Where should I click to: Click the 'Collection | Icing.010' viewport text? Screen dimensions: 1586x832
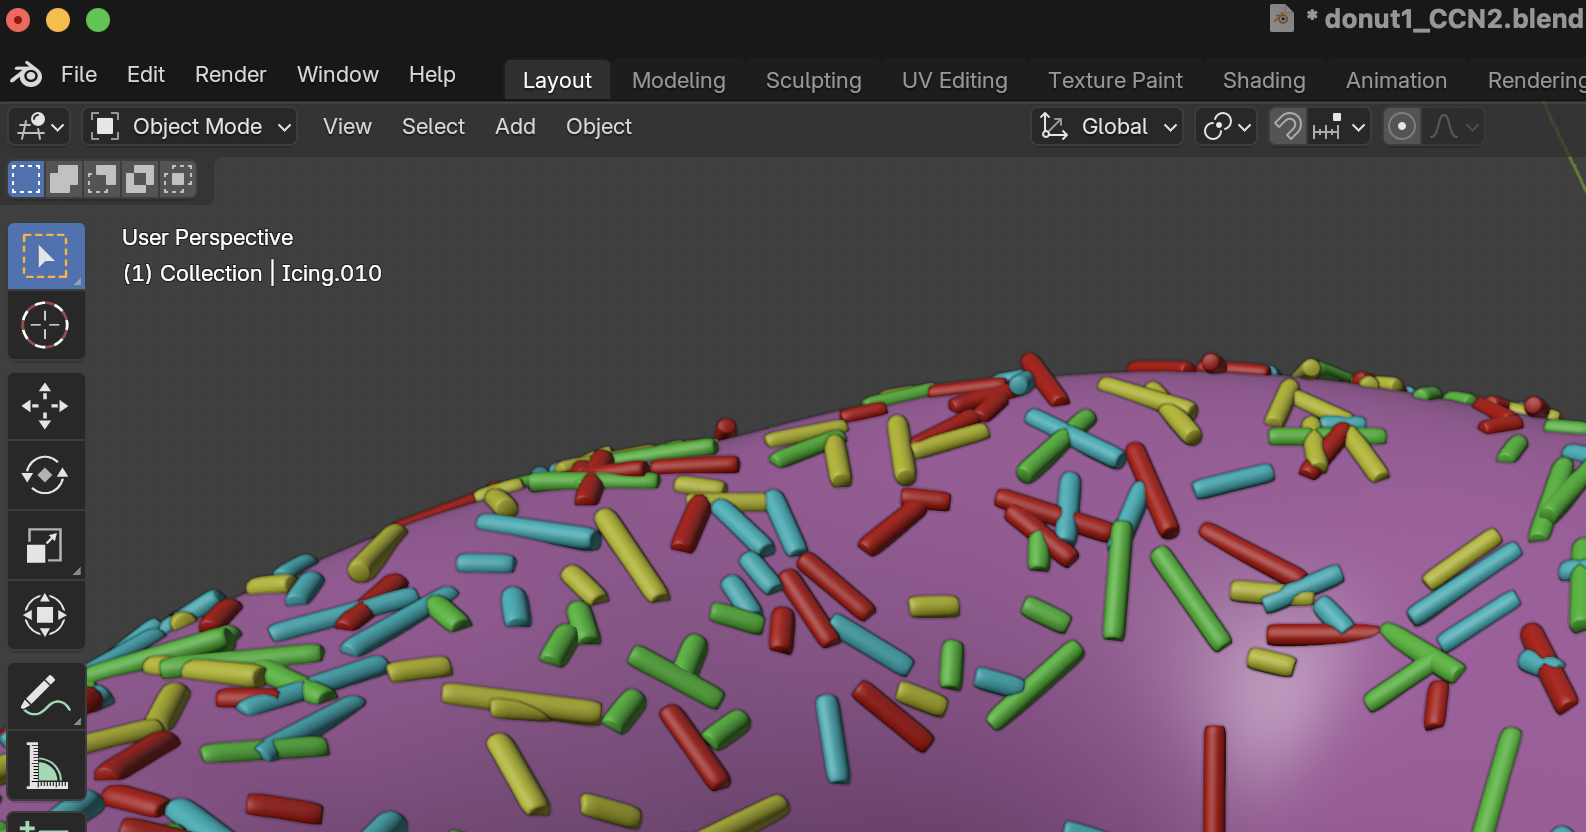tap(271, 273)
